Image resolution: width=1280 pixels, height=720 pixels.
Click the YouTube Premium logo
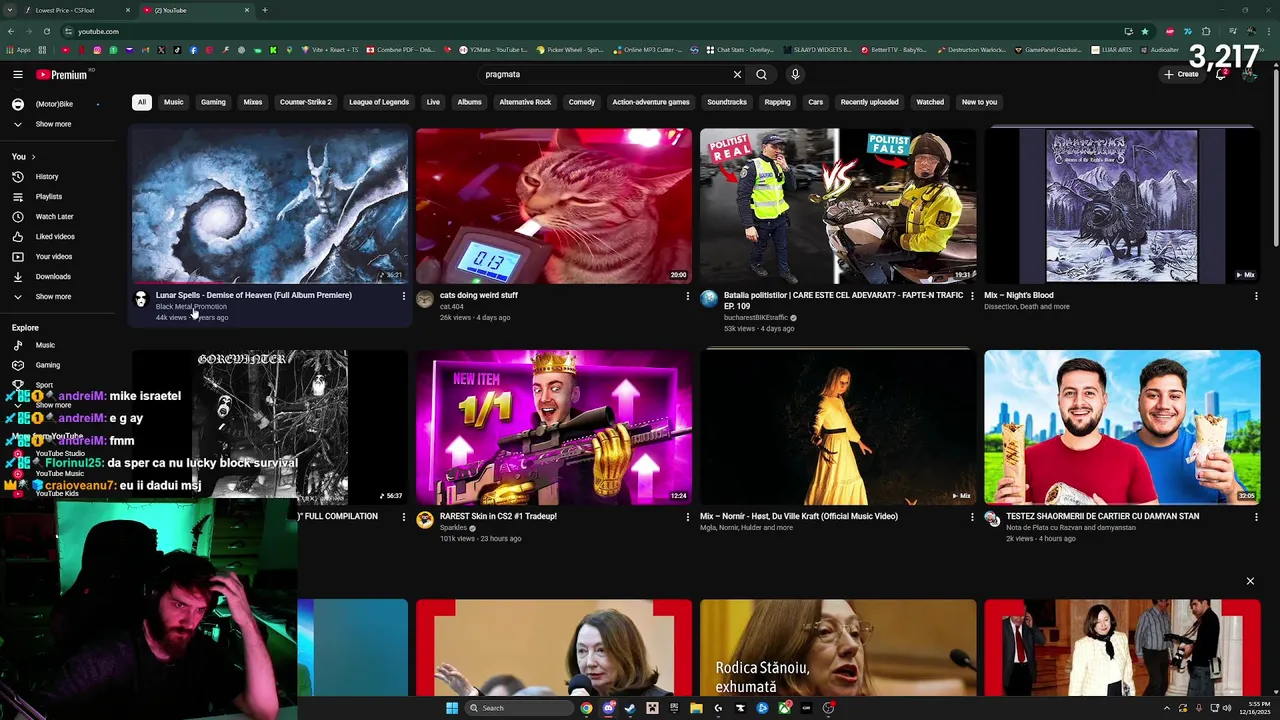click(x=62, y=74)
